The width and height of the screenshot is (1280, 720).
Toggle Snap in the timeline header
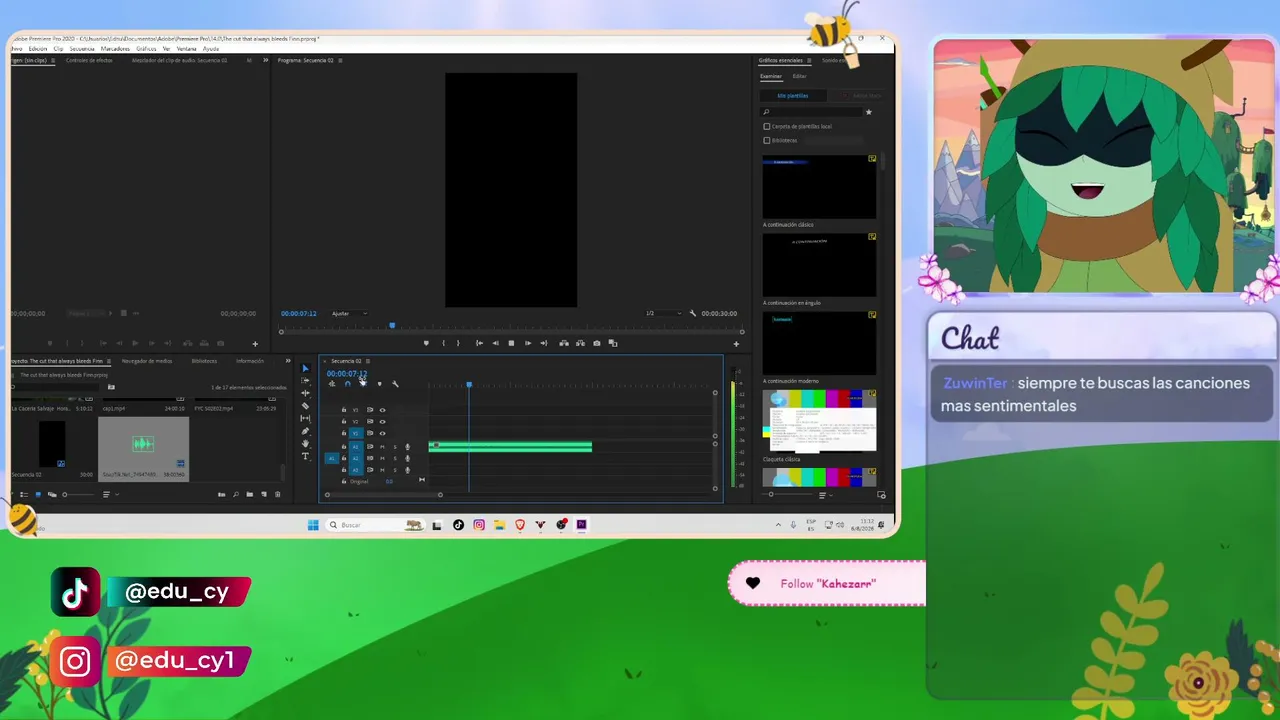coord(347,384)
